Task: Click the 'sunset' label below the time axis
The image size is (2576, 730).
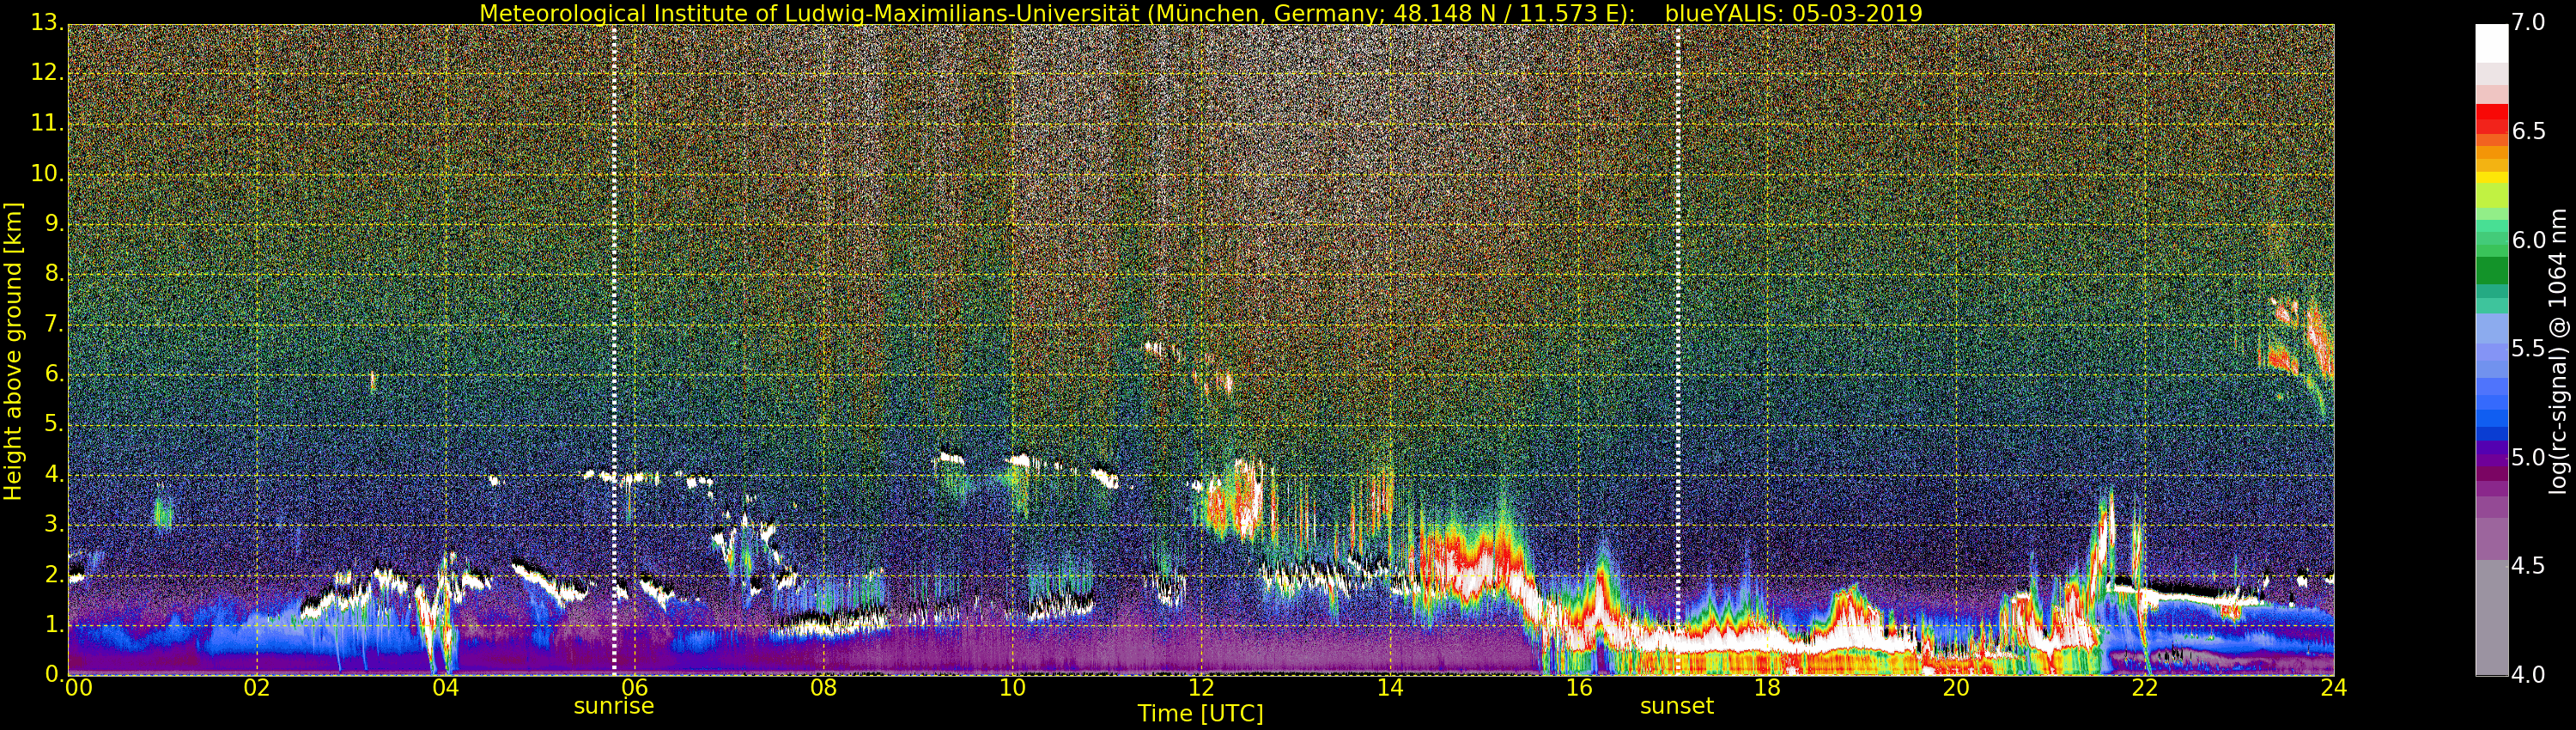Action: coord(1677,706)
